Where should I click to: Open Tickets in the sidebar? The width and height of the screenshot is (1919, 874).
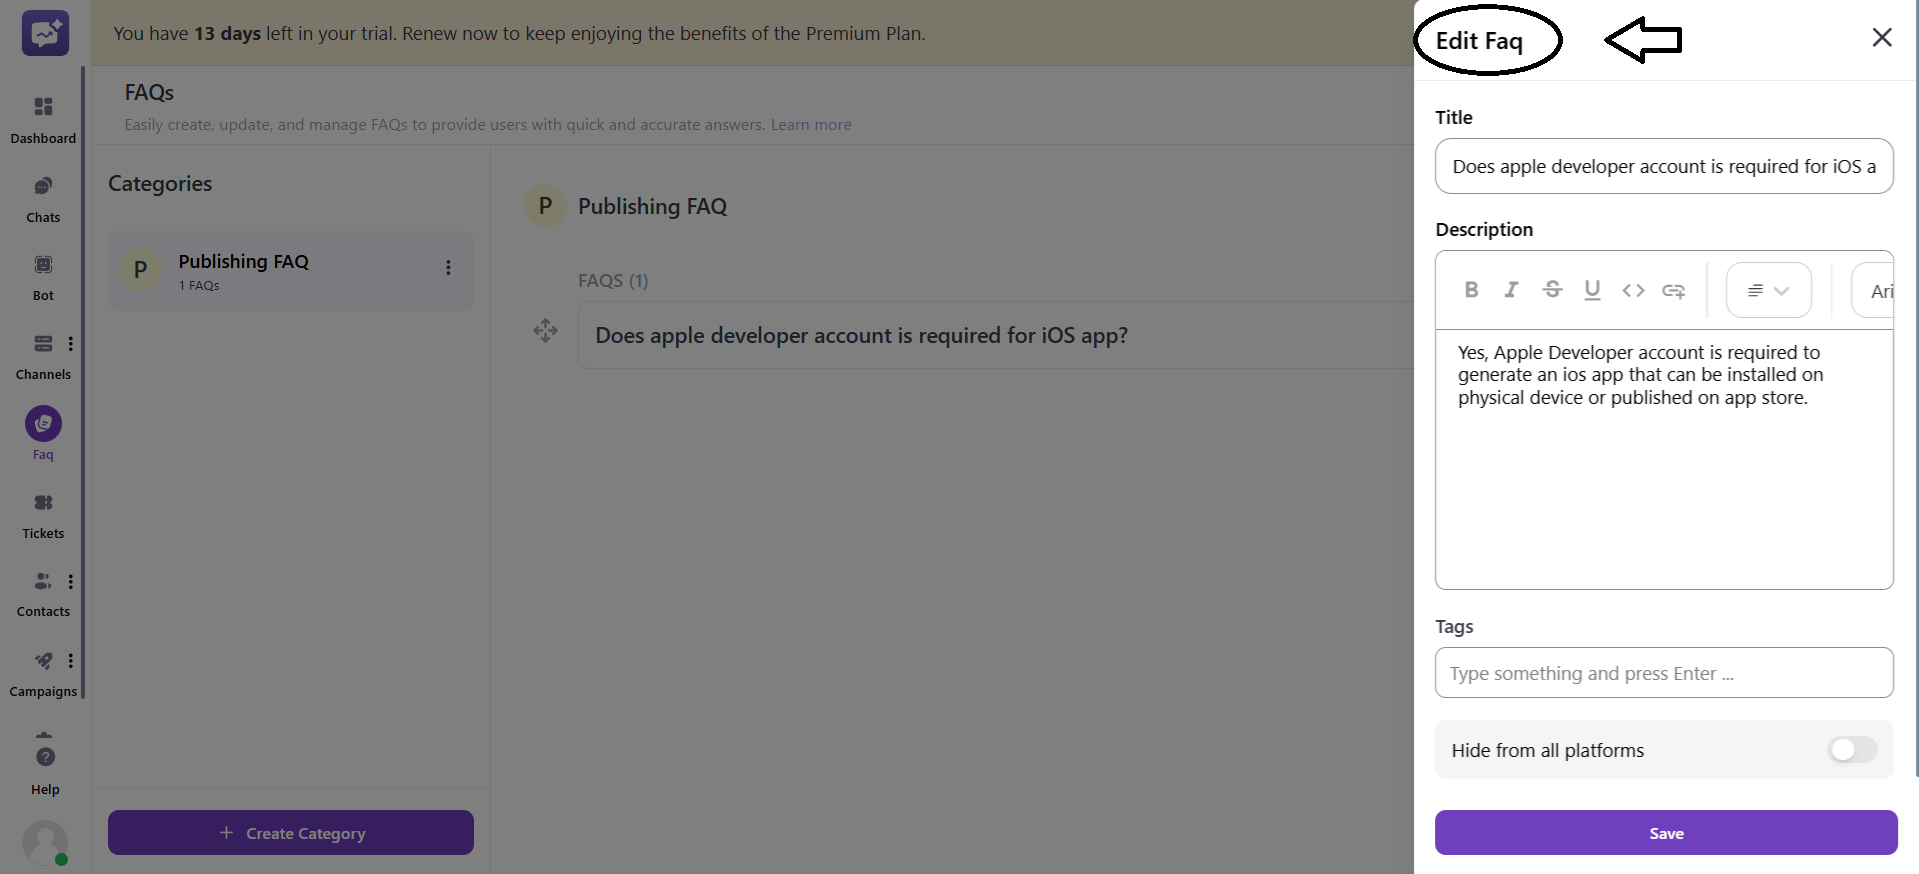pyautogui.click(x=43, y=515)
